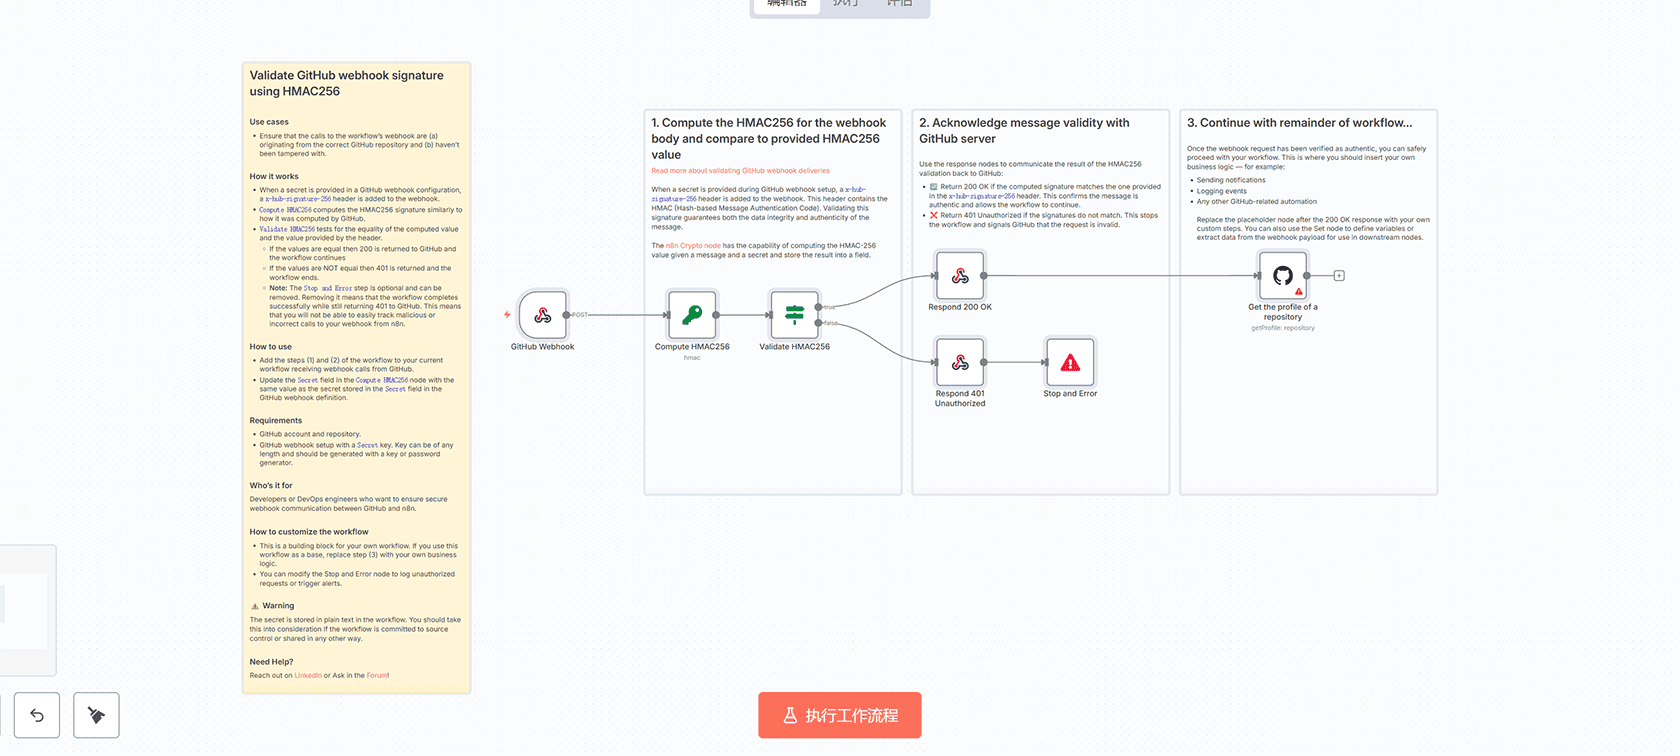Select the GitHub Webhook trigger node
This screenshot has height=756, width=1680.
pyautogui.click(x=543, y=315)
